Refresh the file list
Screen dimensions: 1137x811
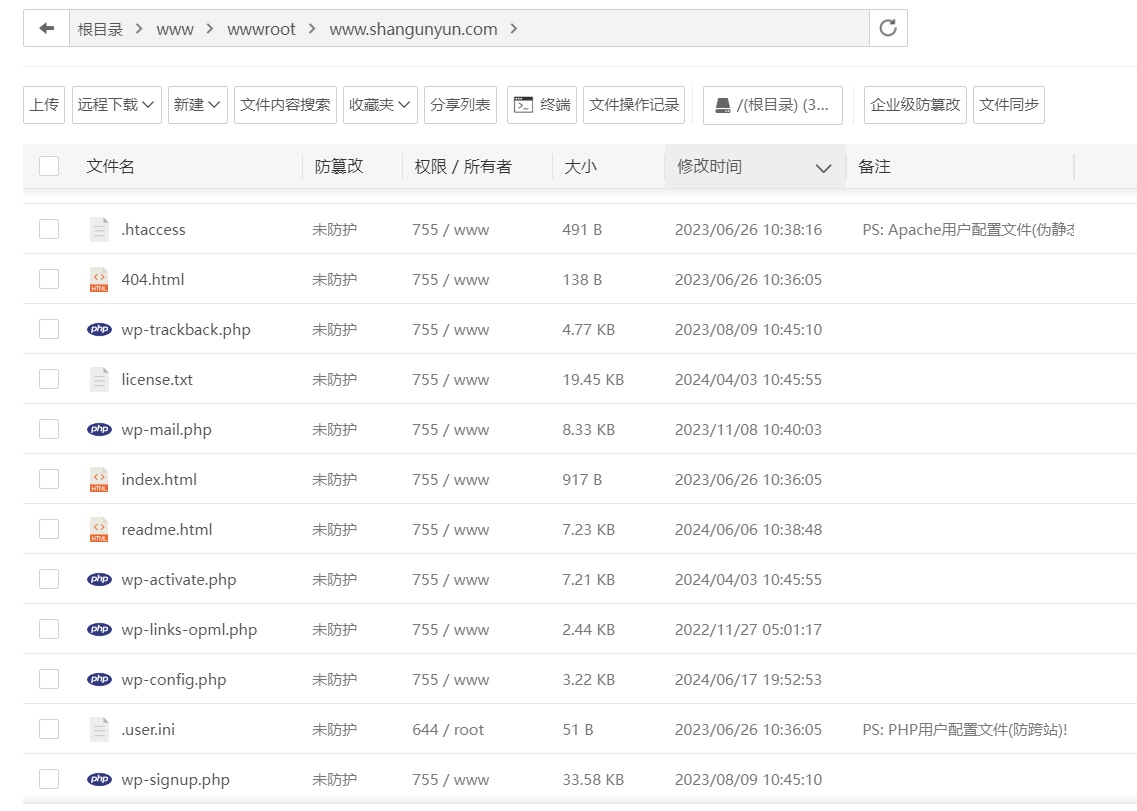[888, 28]
